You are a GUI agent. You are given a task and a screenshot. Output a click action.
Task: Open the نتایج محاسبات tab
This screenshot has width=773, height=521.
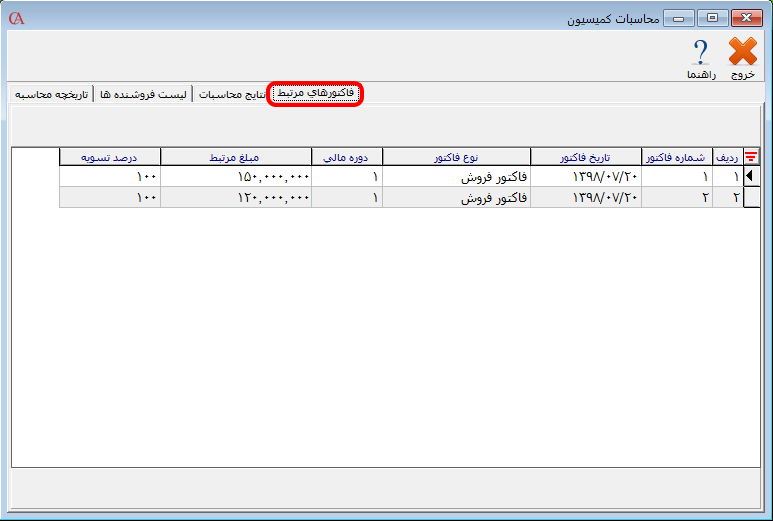232,95
